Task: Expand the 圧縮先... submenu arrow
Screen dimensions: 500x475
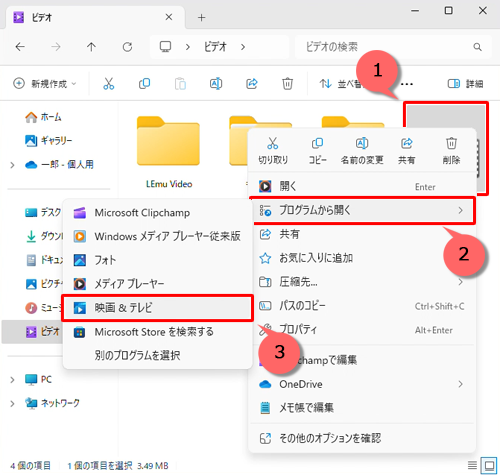Action: tap(460, 282)
